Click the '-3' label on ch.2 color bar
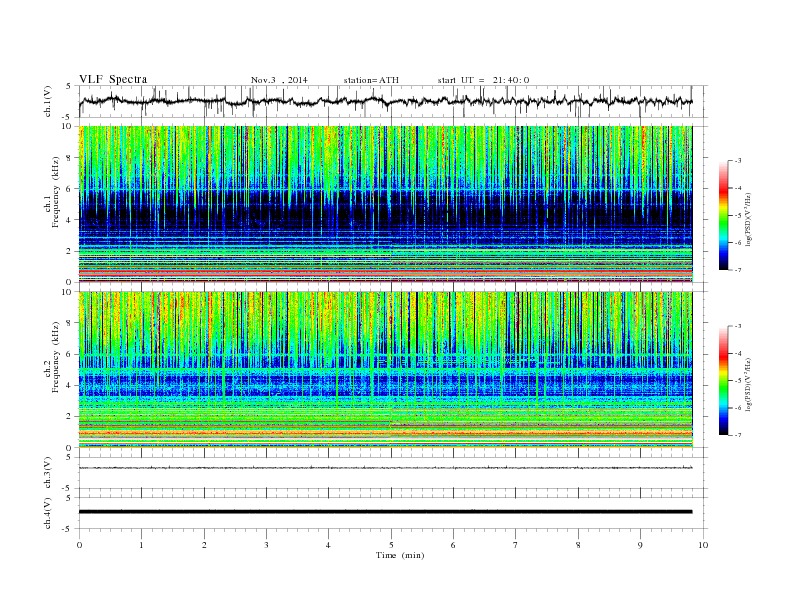The height and width of the screenshot is (612, 792). (x=737, y=326)
